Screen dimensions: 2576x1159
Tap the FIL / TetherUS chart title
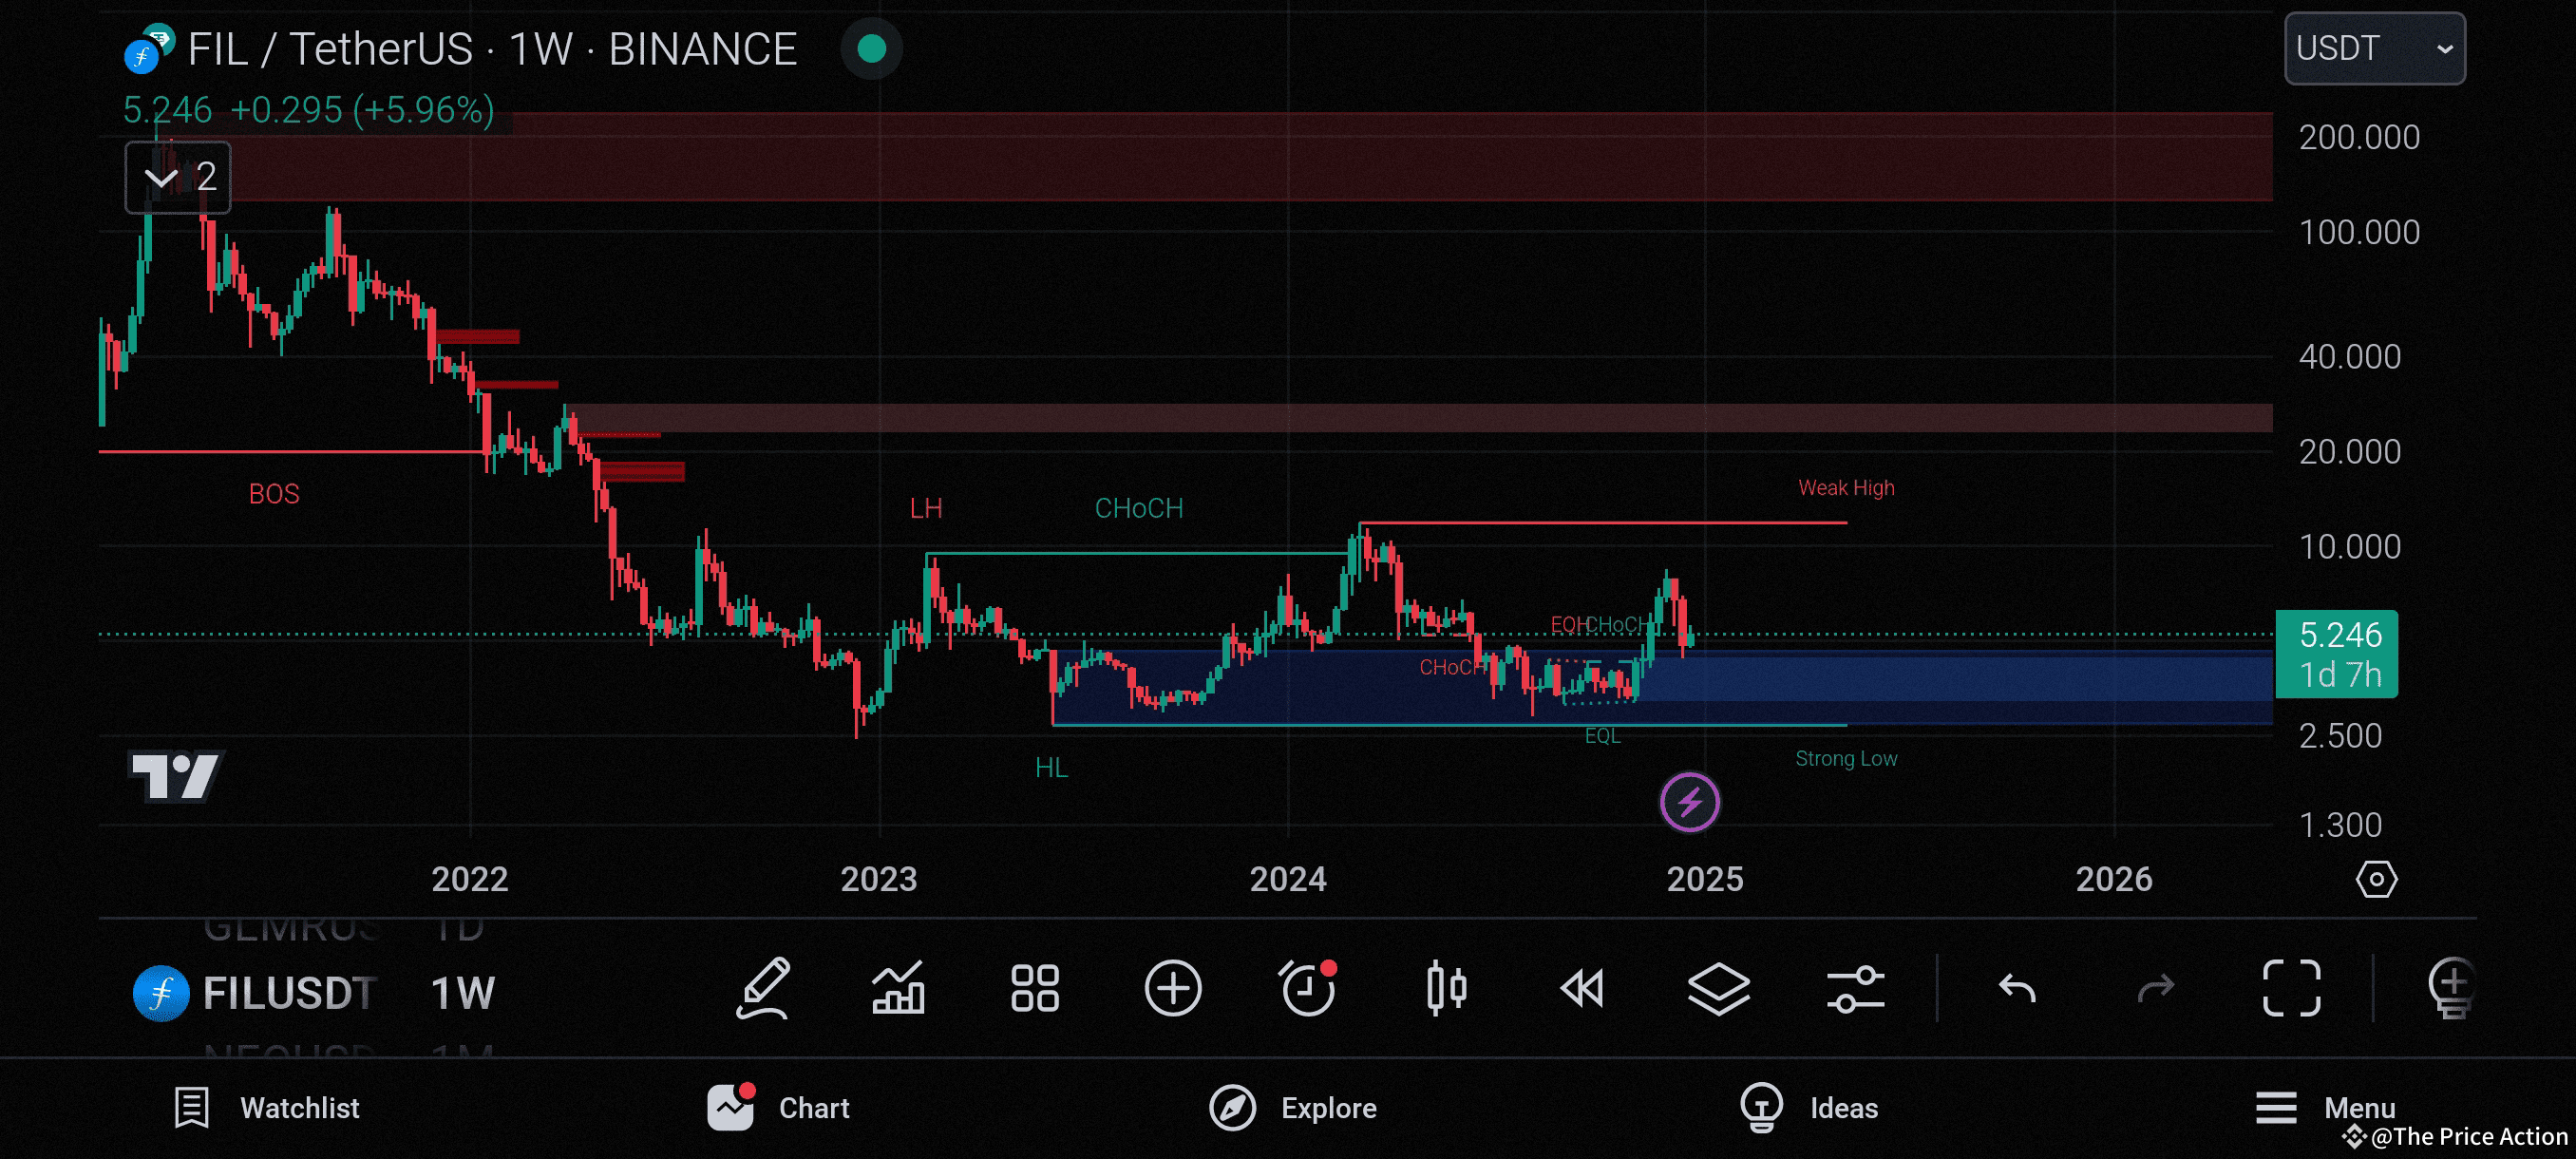tap(492, 49)
